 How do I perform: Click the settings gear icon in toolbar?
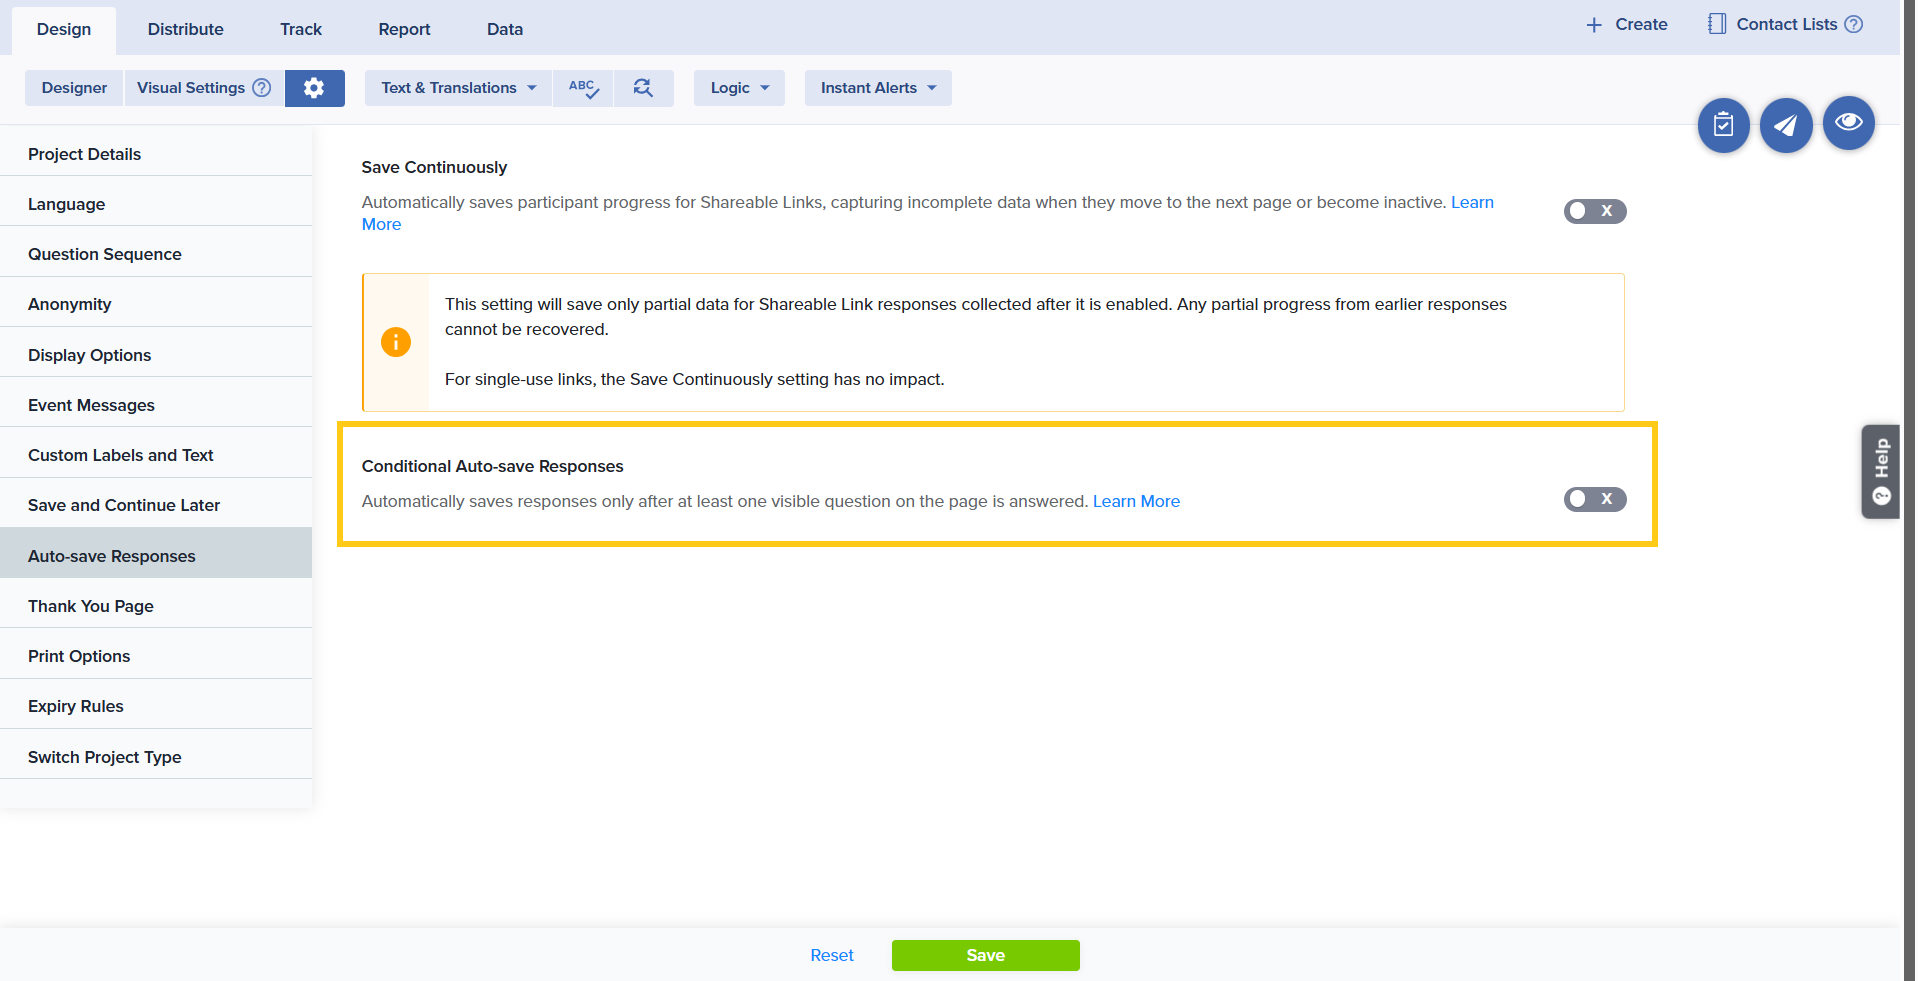click(314, 88)
